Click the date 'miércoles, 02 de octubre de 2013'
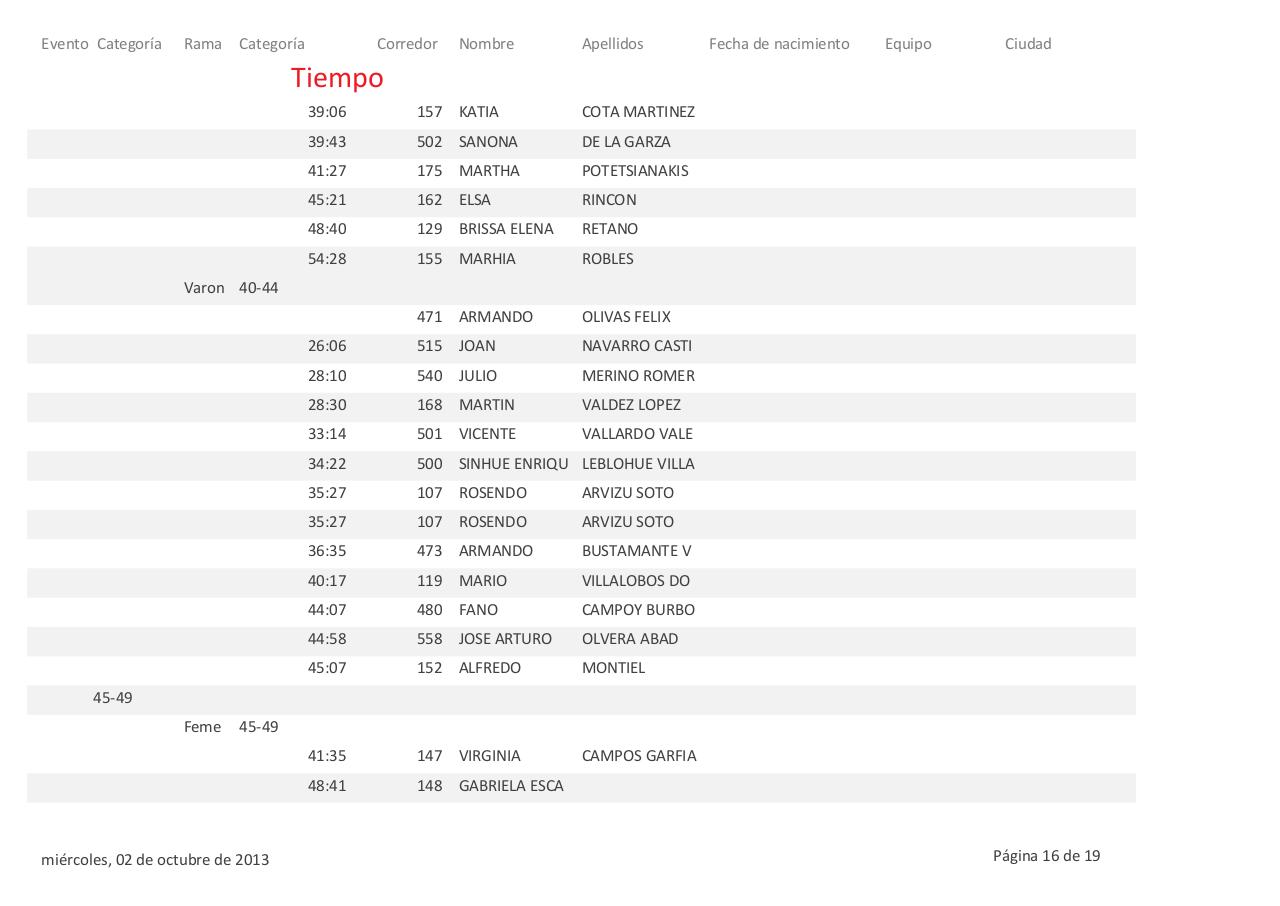This screenshot has height=906, width=1280. [155, 860]
